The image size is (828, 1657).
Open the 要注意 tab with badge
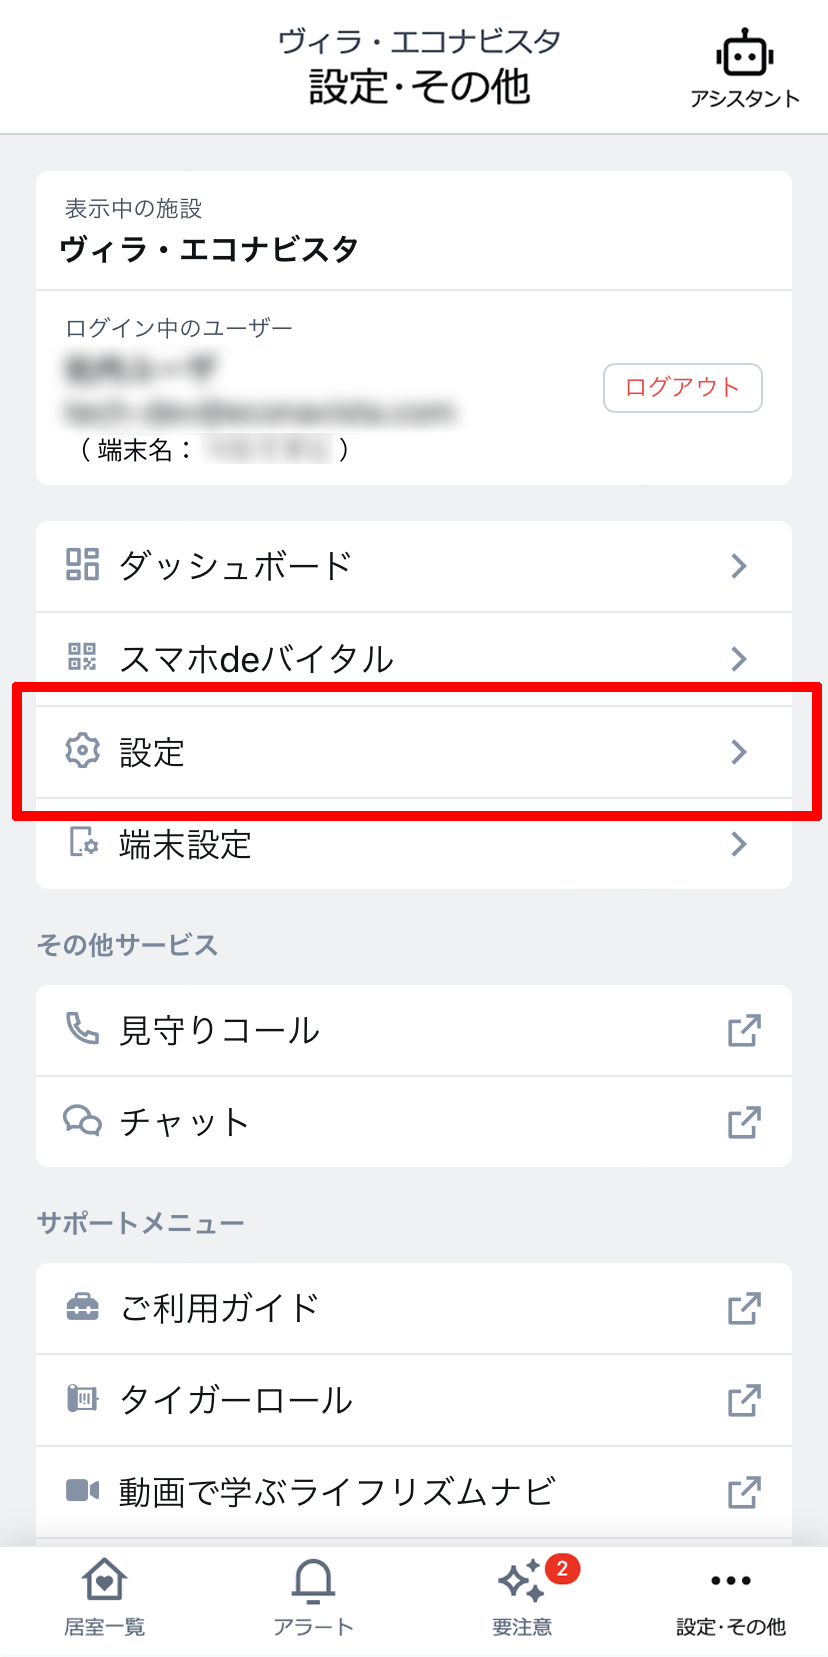pos(522,1598)
